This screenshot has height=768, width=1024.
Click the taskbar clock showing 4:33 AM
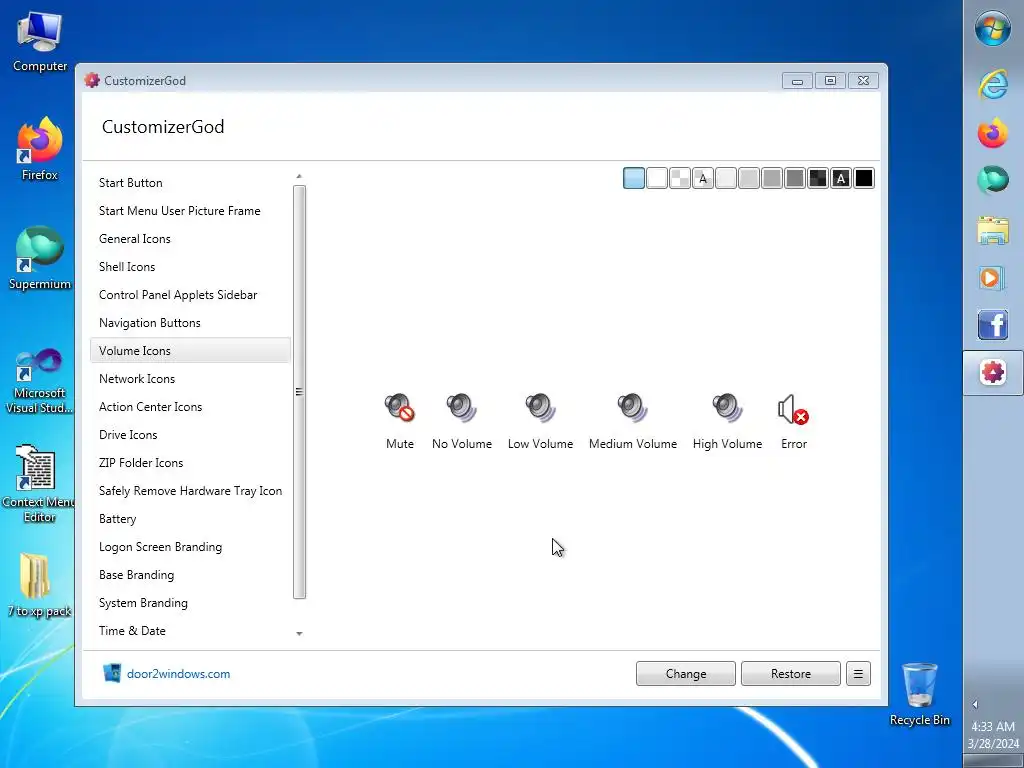click(993, 735)
